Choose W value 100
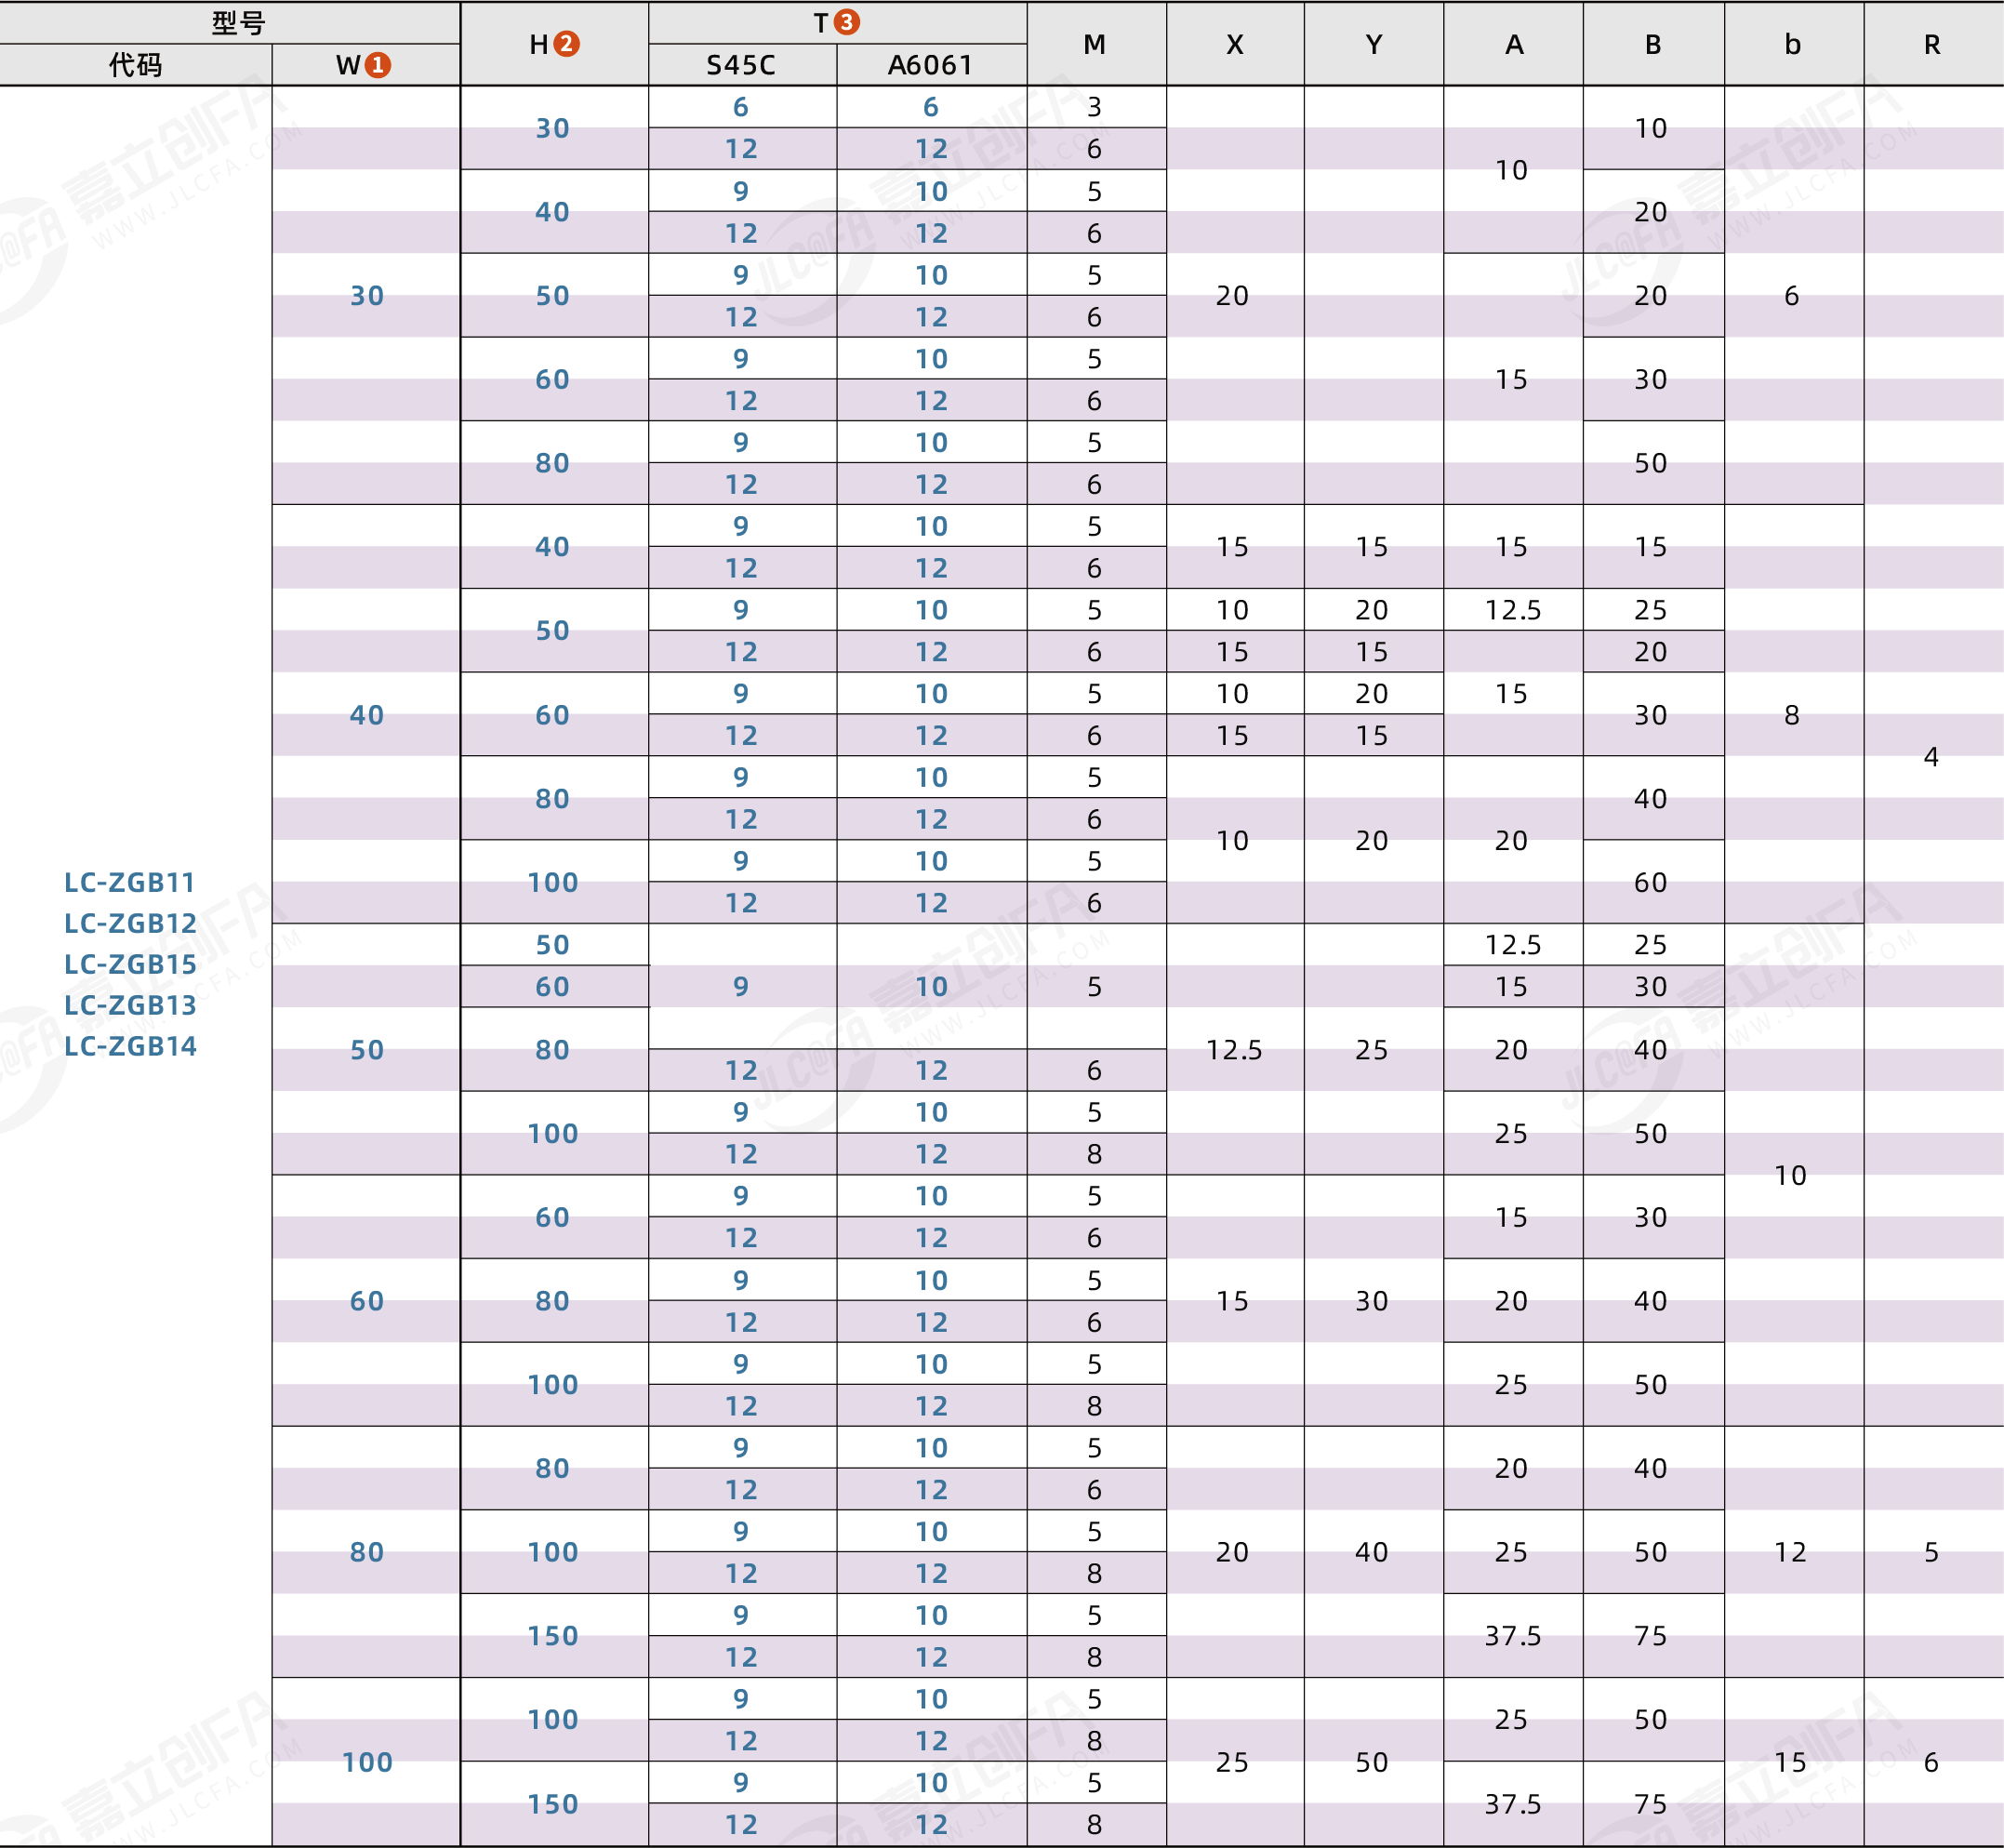The height and width of the screenshot is (1848, 2004). coord(367,1762)
